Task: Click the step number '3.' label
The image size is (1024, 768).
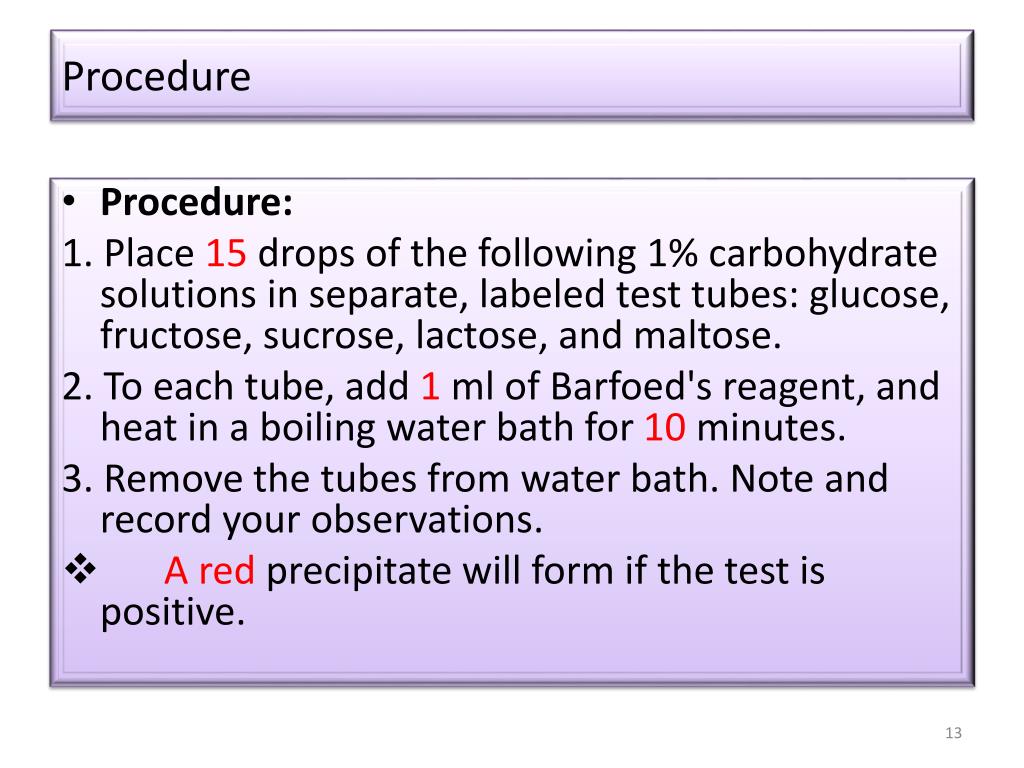Action: coord(78,479)
